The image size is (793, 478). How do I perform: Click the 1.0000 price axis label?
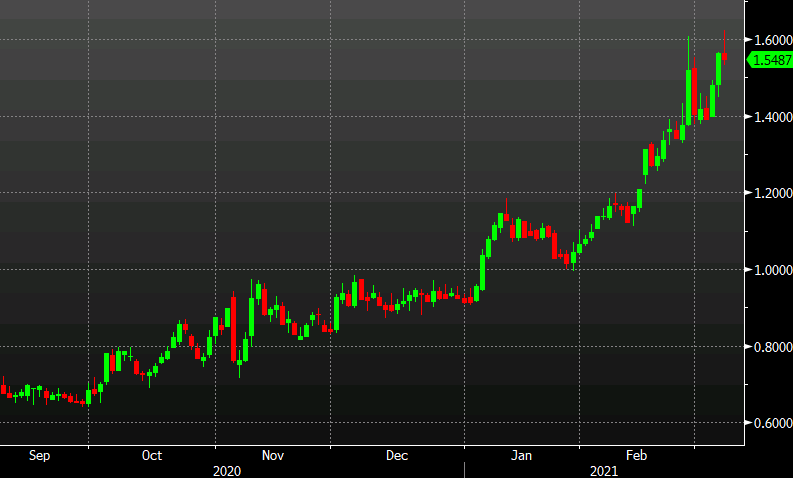tap(770, 270)
